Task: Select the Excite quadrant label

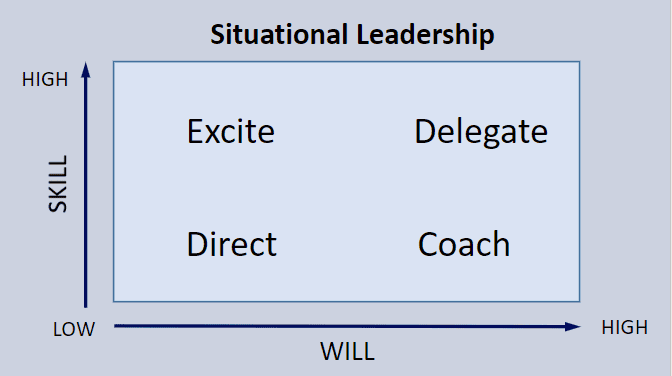Action: point(231,132)
